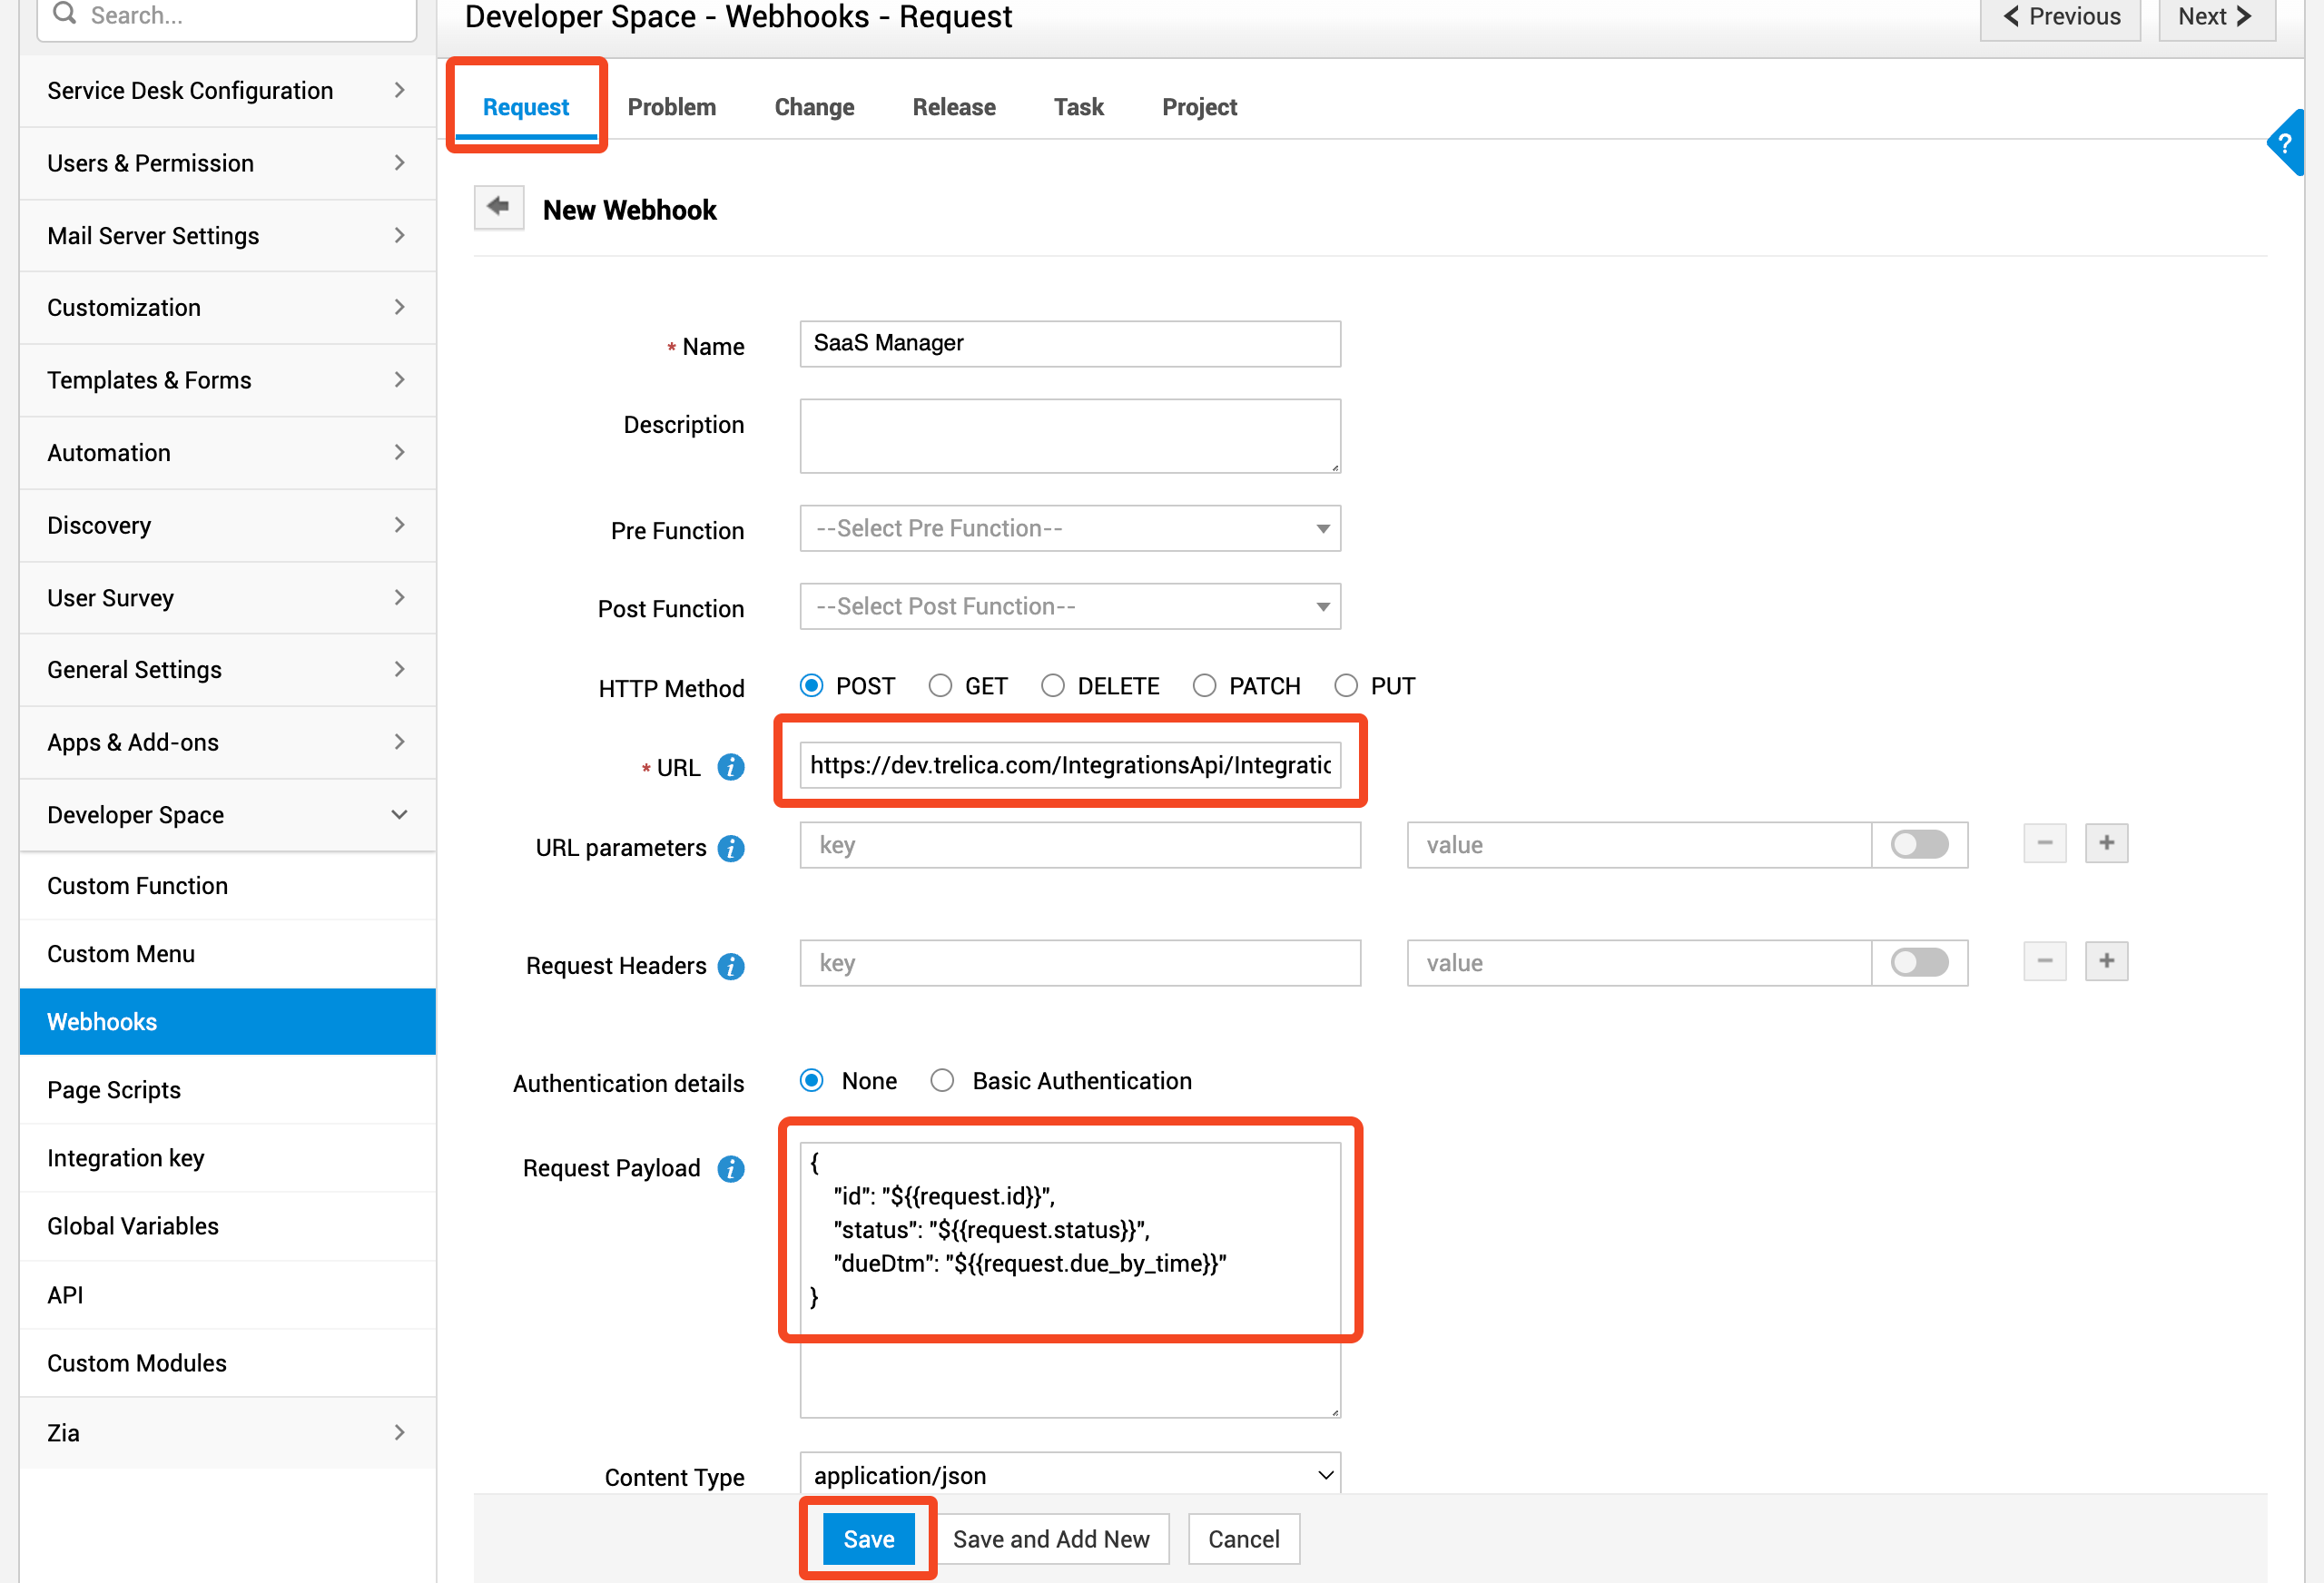The height and width of the screenshot is (1583, 2324).
Task: Select the PUT HTTP method
Action: pyautogui.click(x=1346, y=686)
